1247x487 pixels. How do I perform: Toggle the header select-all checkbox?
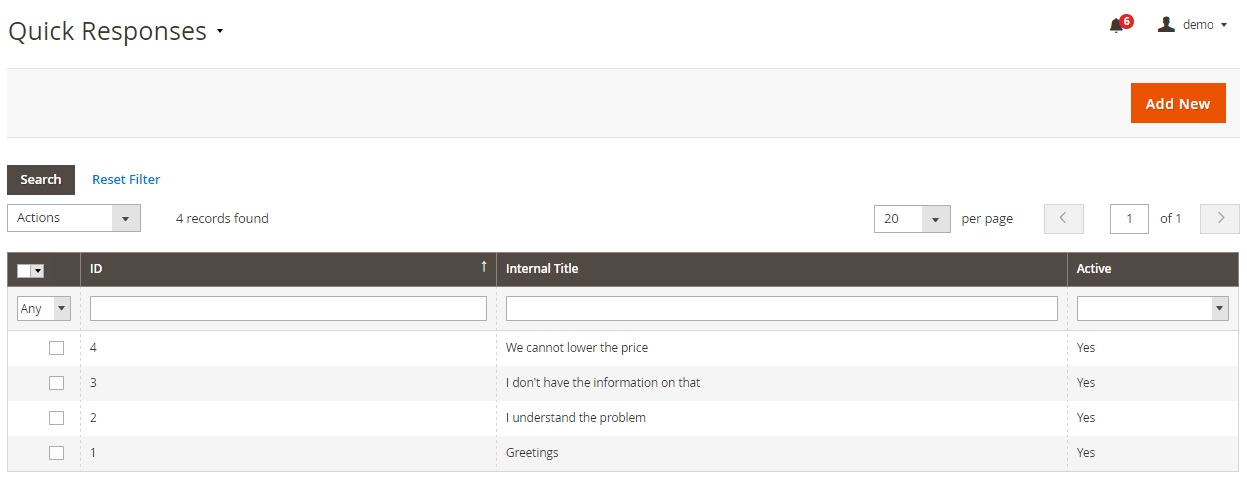[x=25, y=270]
